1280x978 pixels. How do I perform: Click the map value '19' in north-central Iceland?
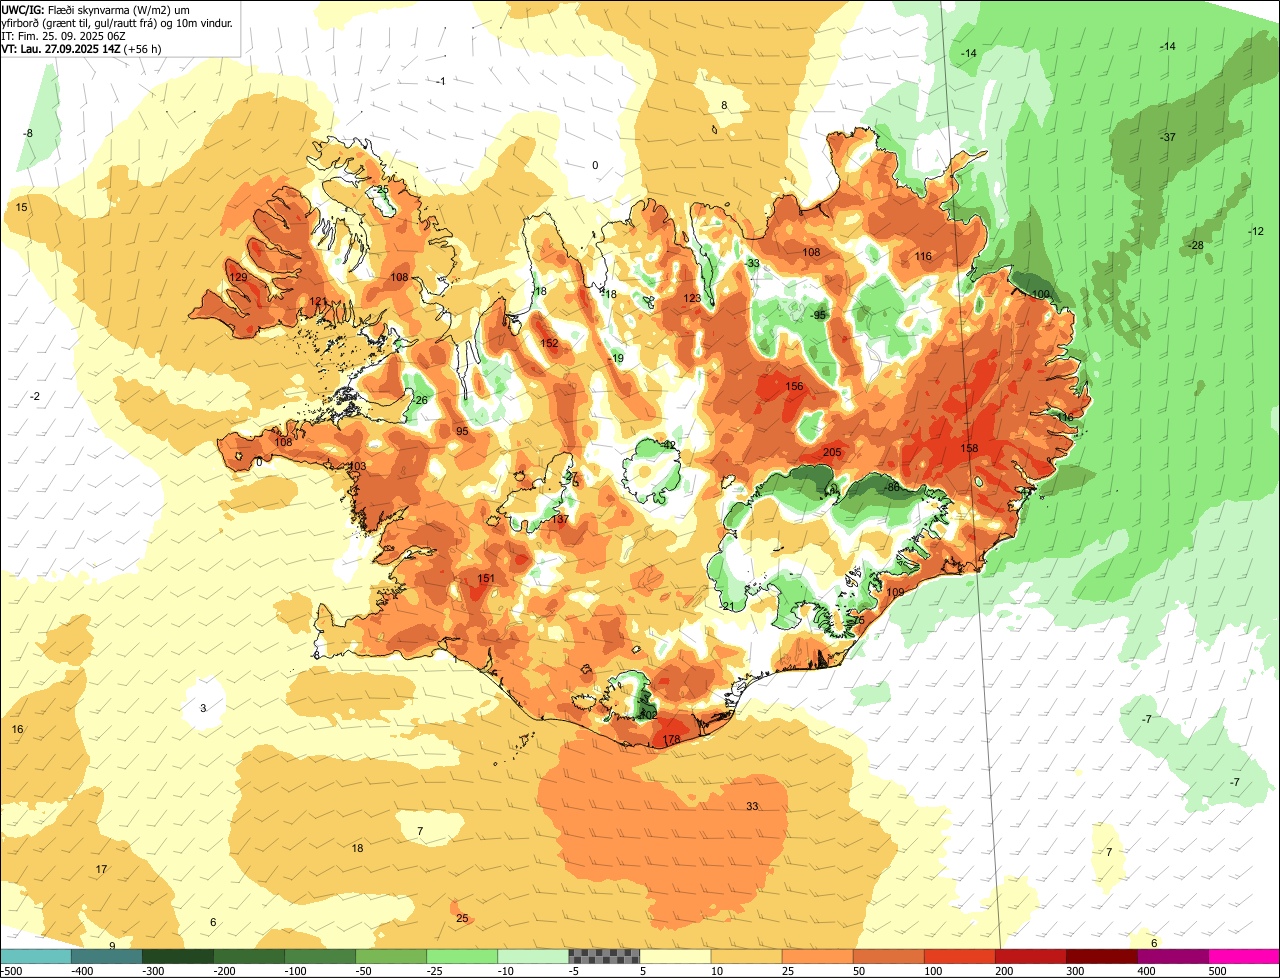pyautogui.click(x=618, y=358)
